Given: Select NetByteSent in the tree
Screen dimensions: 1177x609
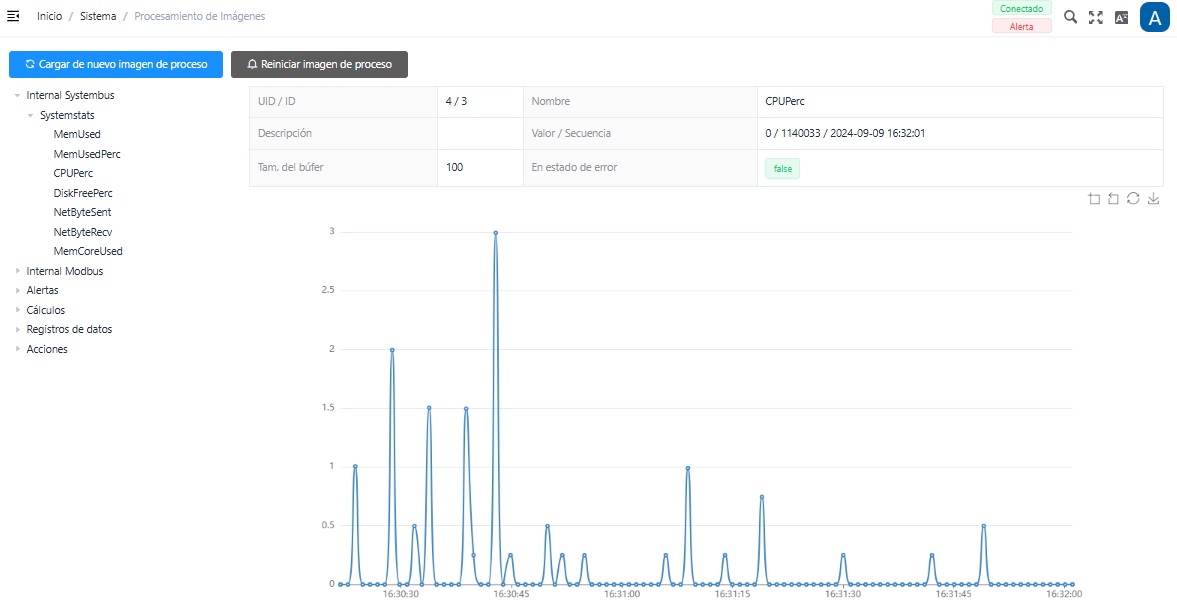Looking at the screenshot, I should tap(83, 213).
